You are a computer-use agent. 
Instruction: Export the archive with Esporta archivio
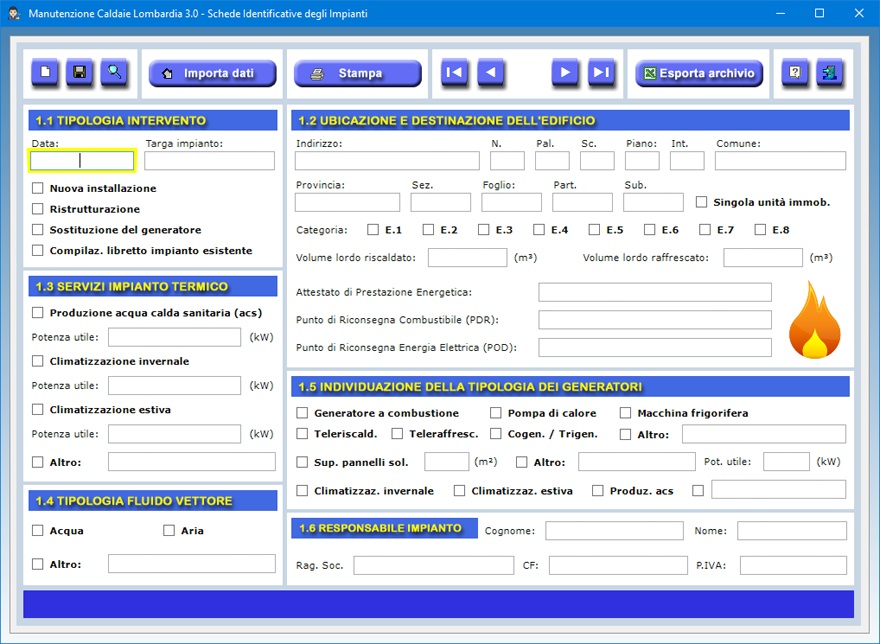pyautogui.click(x=699, y=74)
